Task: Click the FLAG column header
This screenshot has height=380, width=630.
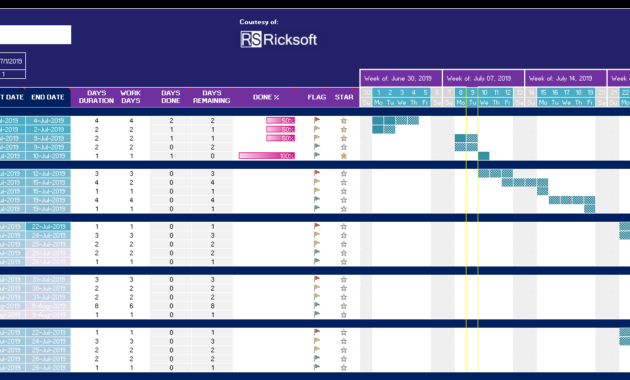Action: [317, 97]
